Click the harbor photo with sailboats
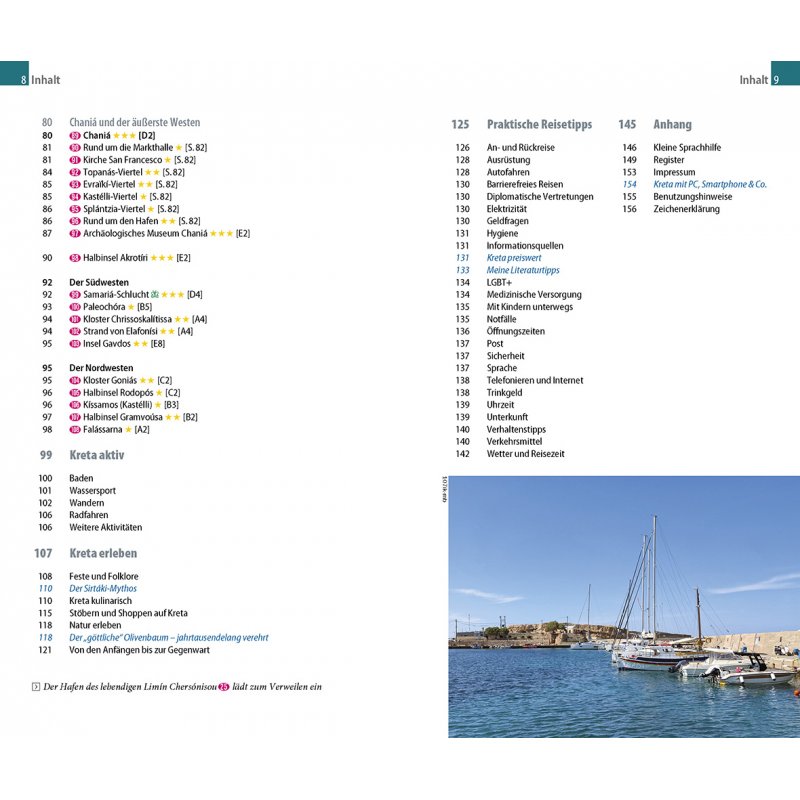 pyautogui.click(x=623, y=606)
